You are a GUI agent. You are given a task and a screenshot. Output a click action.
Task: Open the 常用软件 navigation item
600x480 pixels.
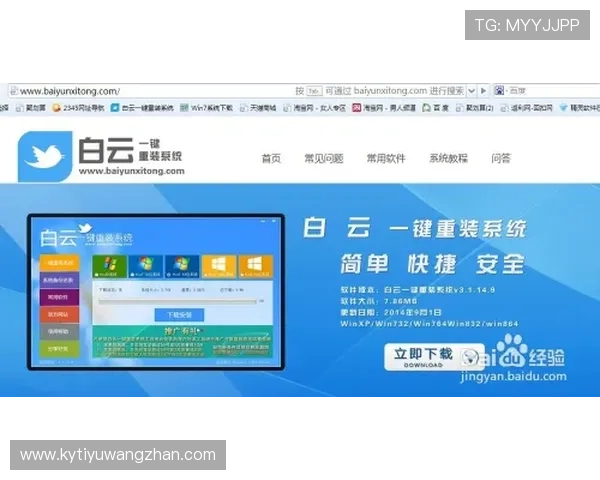(x=386, y=158)
